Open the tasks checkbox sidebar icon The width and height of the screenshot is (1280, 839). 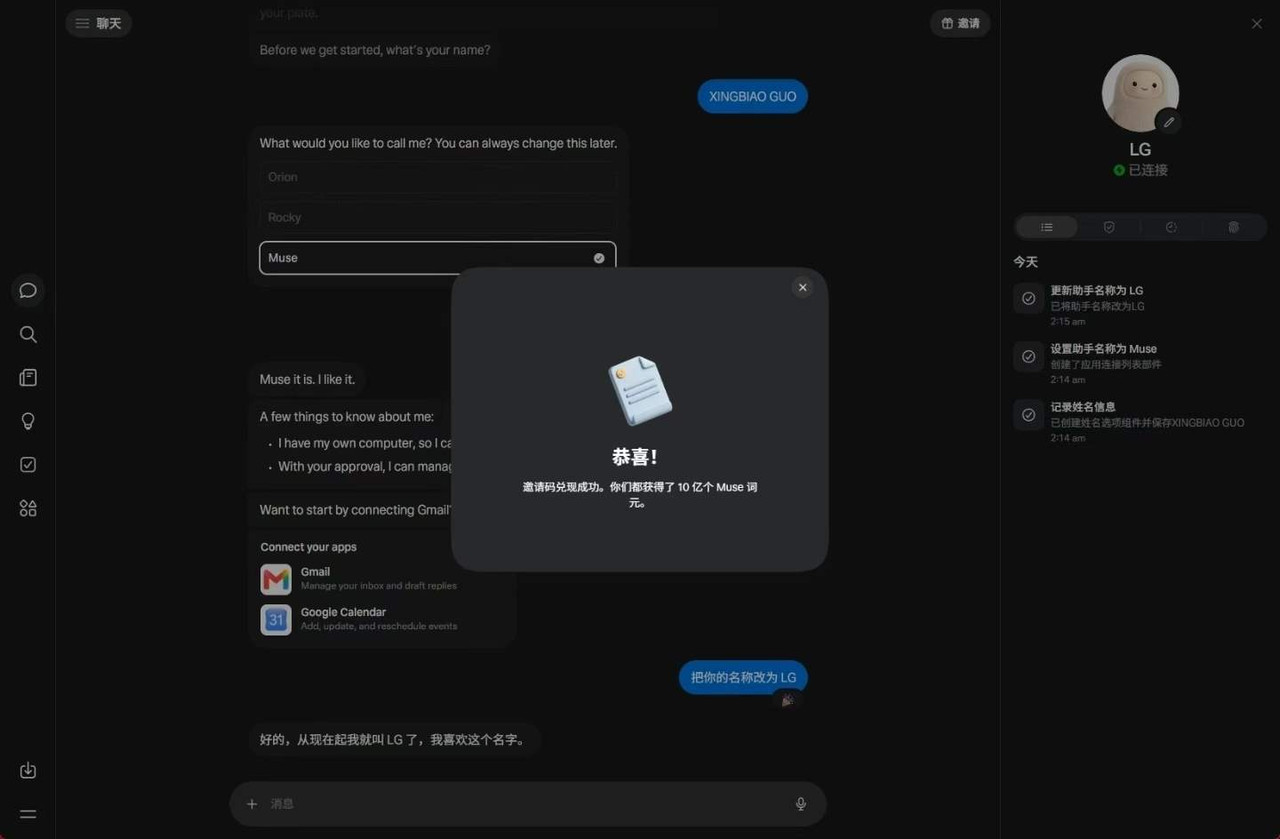tap(28, 465)
